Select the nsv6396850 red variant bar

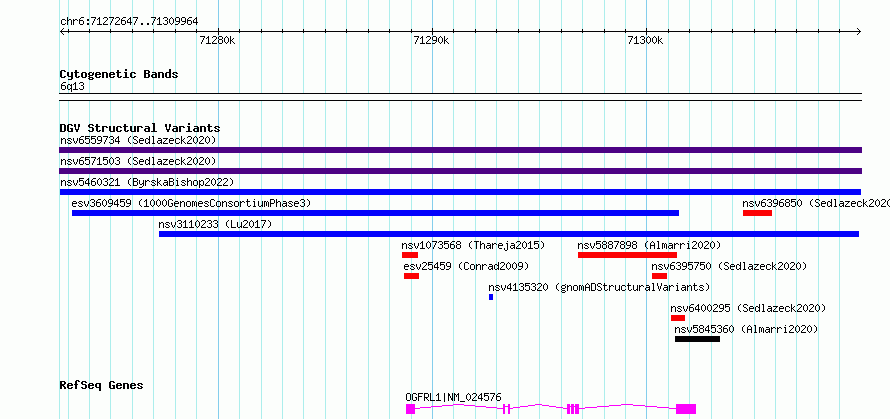click(x=757, y=213)
